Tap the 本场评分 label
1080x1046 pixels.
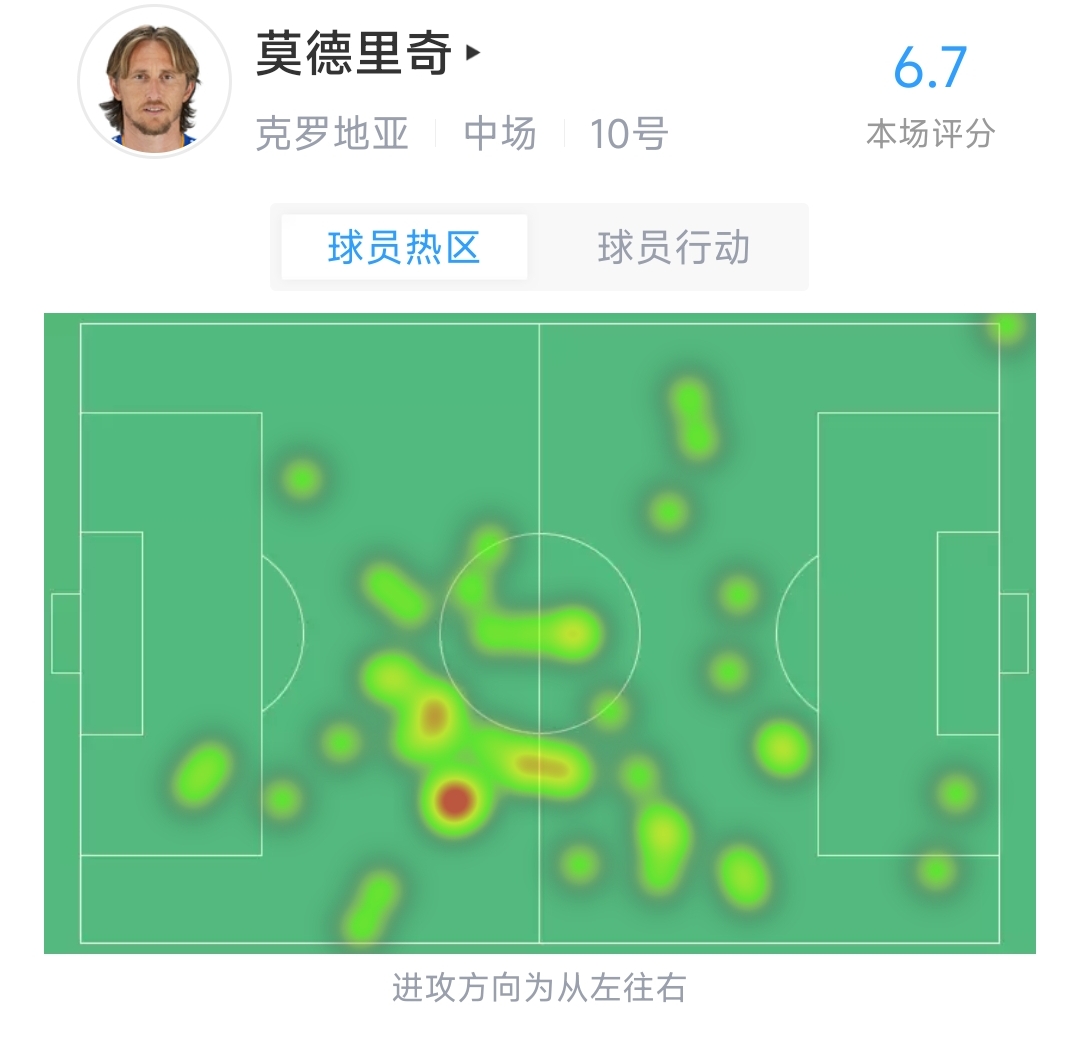pyautogui.click(x=930, y=134)
